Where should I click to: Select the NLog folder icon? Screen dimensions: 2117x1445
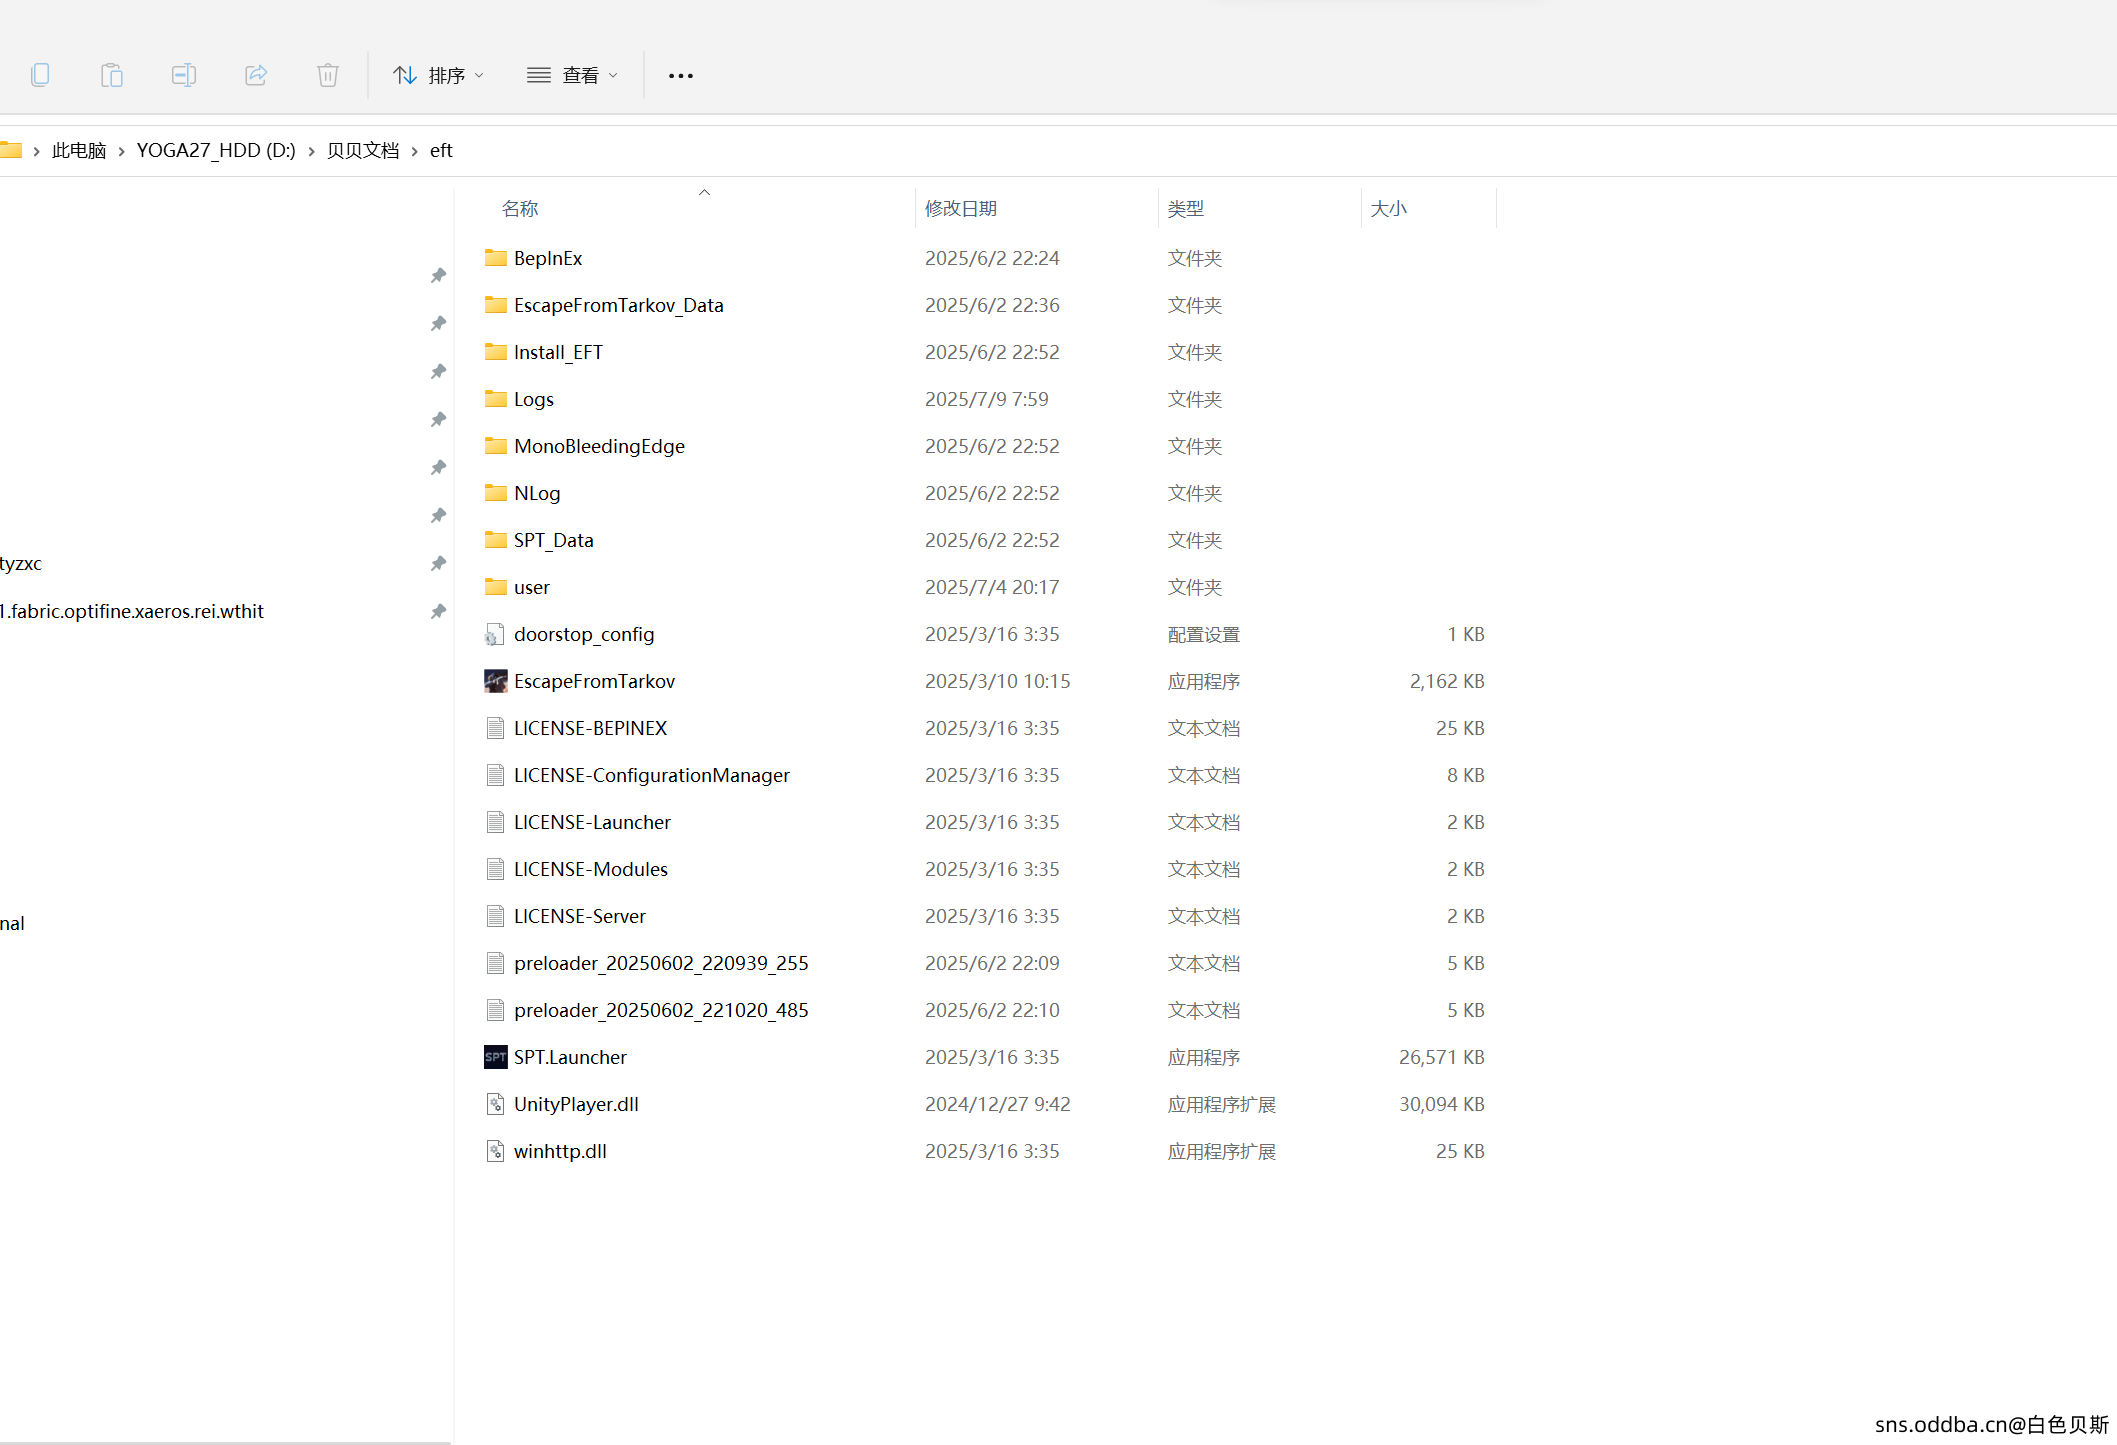496,493
